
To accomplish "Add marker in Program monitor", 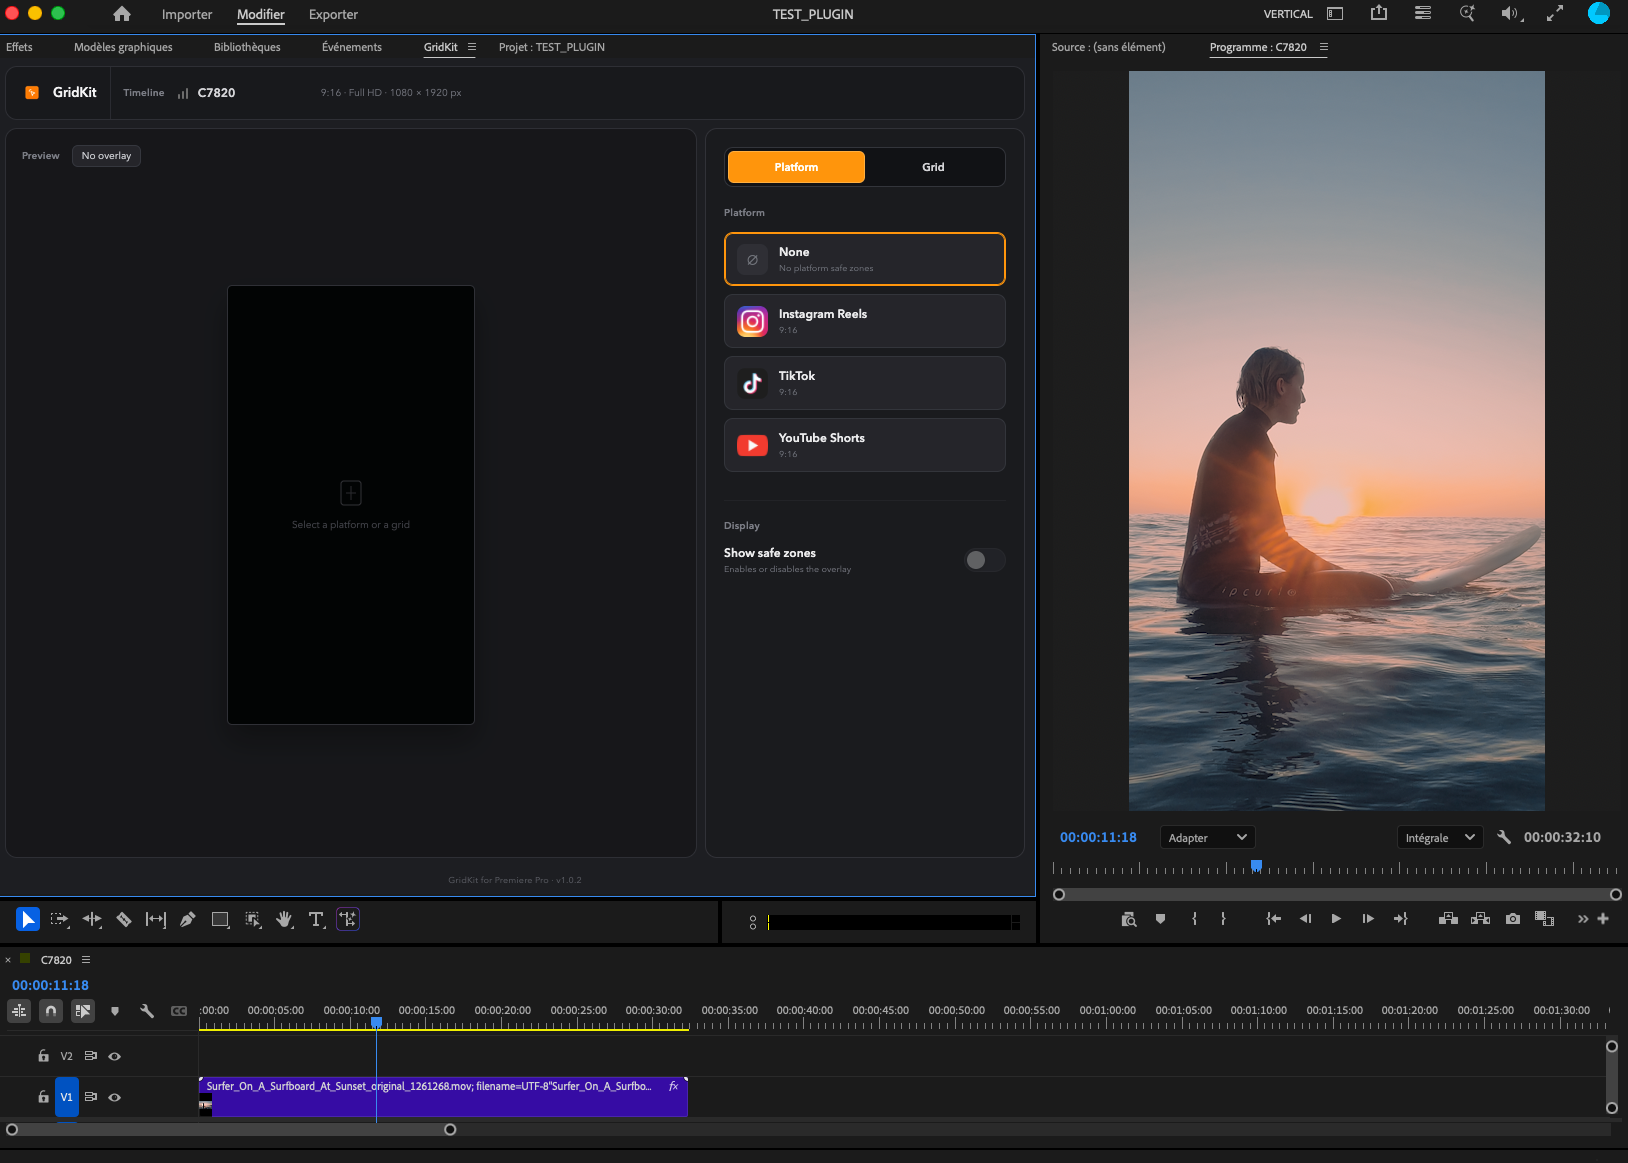I will point(1160,919).
